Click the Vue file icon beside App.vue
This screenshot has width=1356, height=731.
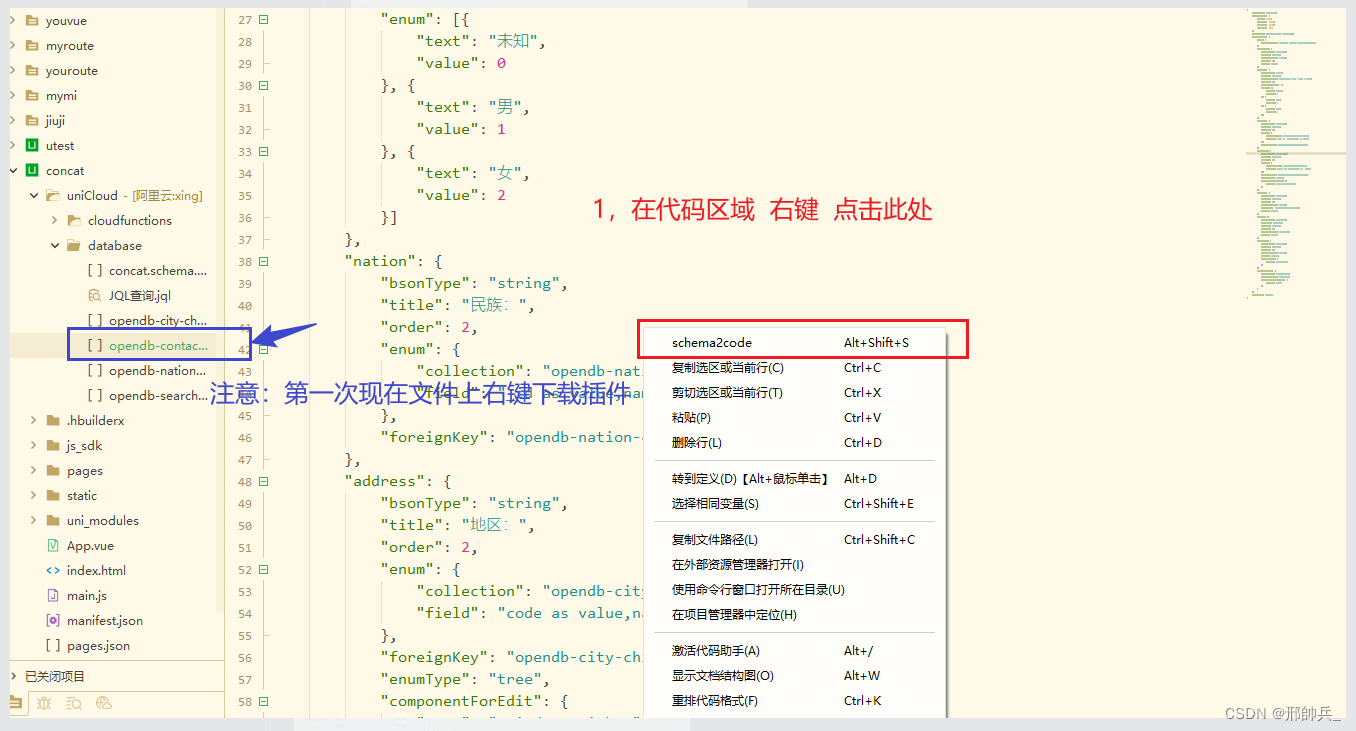53,546
